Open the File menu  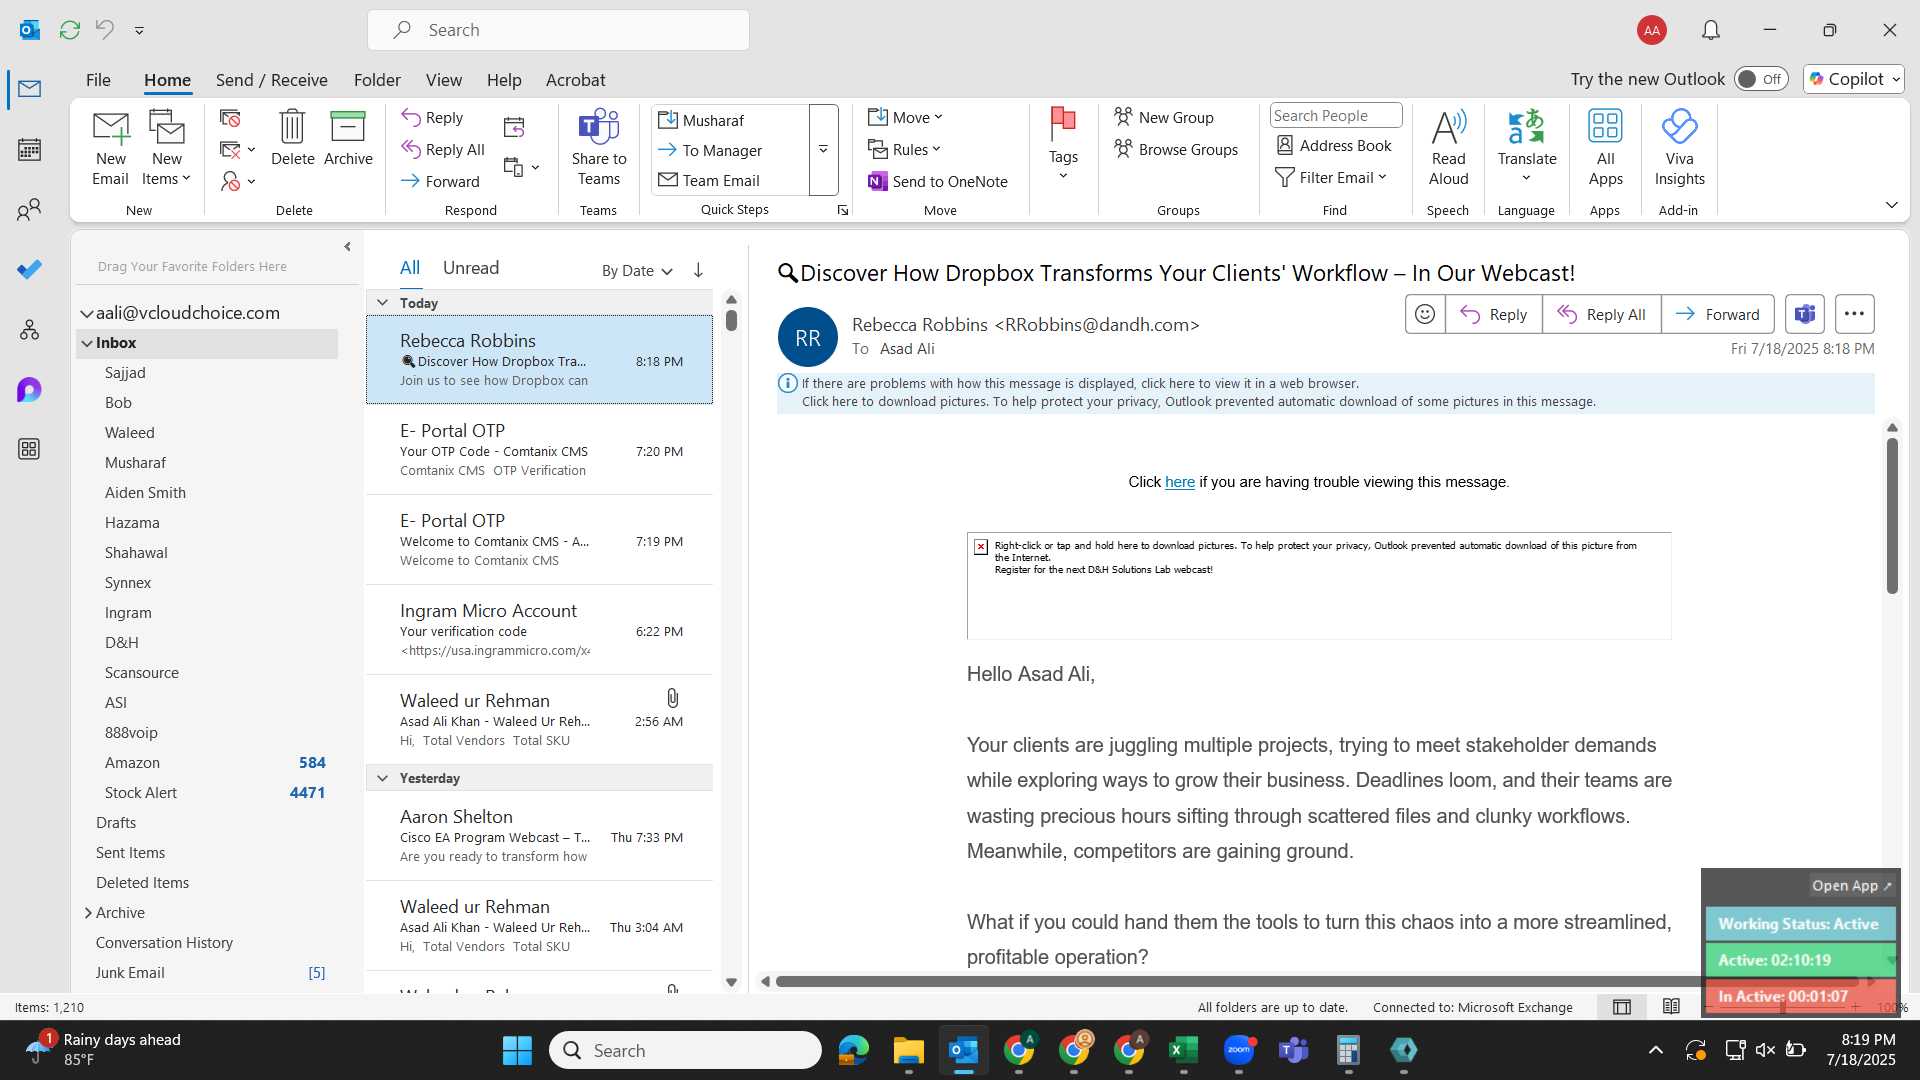98,80
